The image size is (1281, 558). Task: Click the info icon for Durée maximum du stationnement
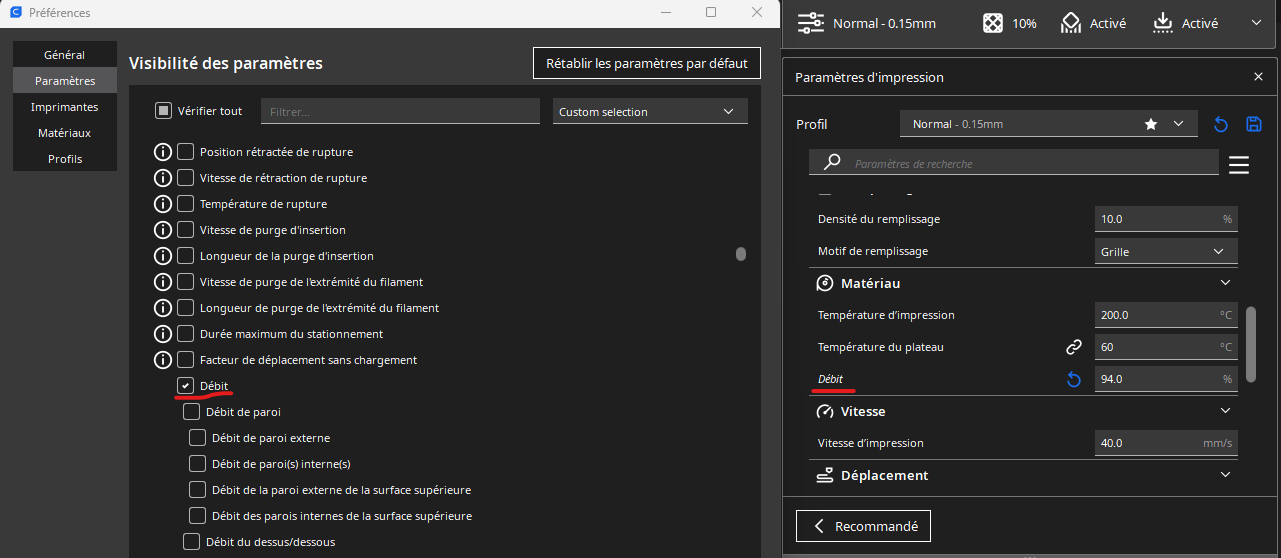(x=163, y=334)
